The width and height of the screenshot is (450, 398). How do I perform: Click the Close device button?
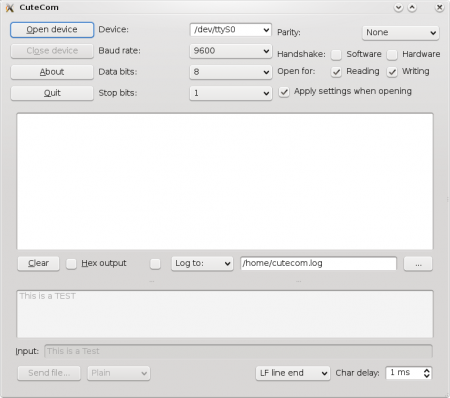pyautogui.click(x=52, y=51)
